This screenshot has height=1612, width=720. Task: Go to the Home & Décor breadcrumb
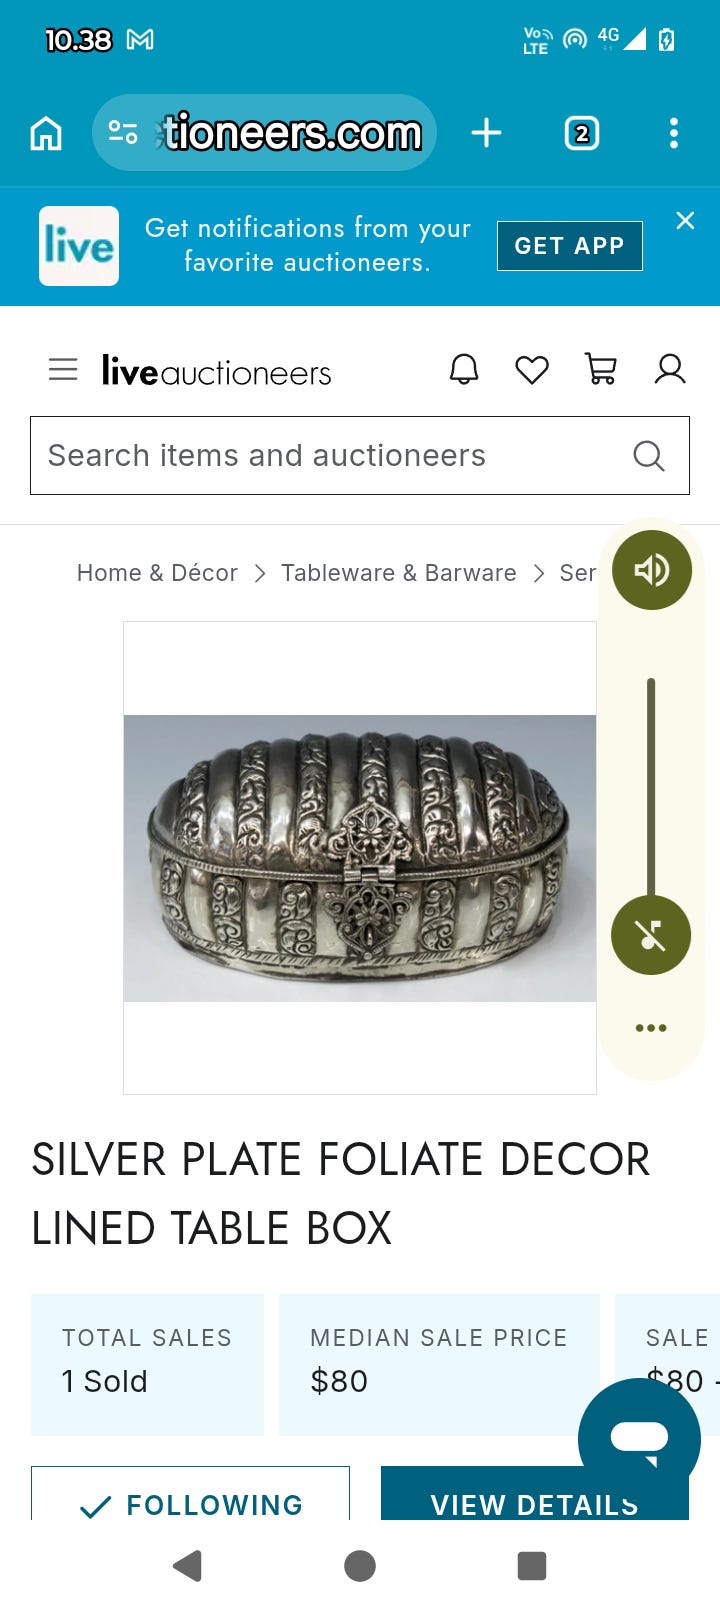click(x=157, y=573)
